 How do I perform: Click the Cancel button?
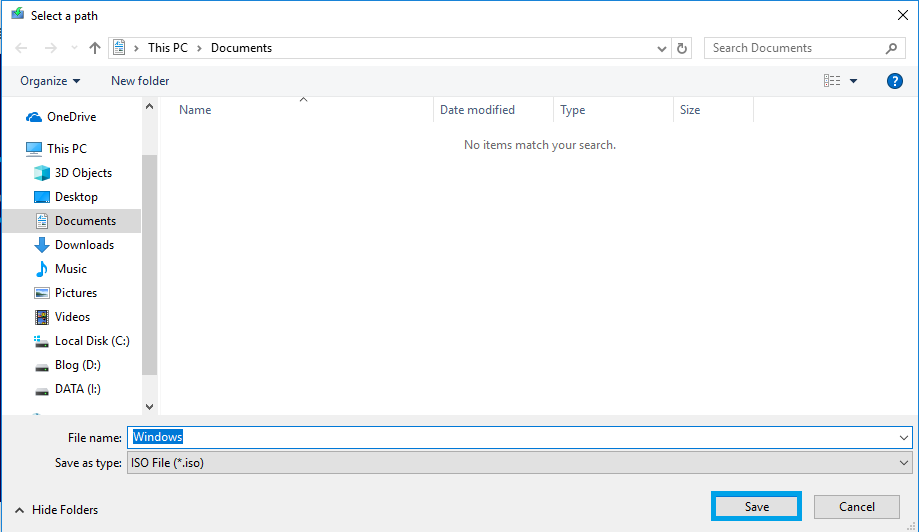point(856,507)
